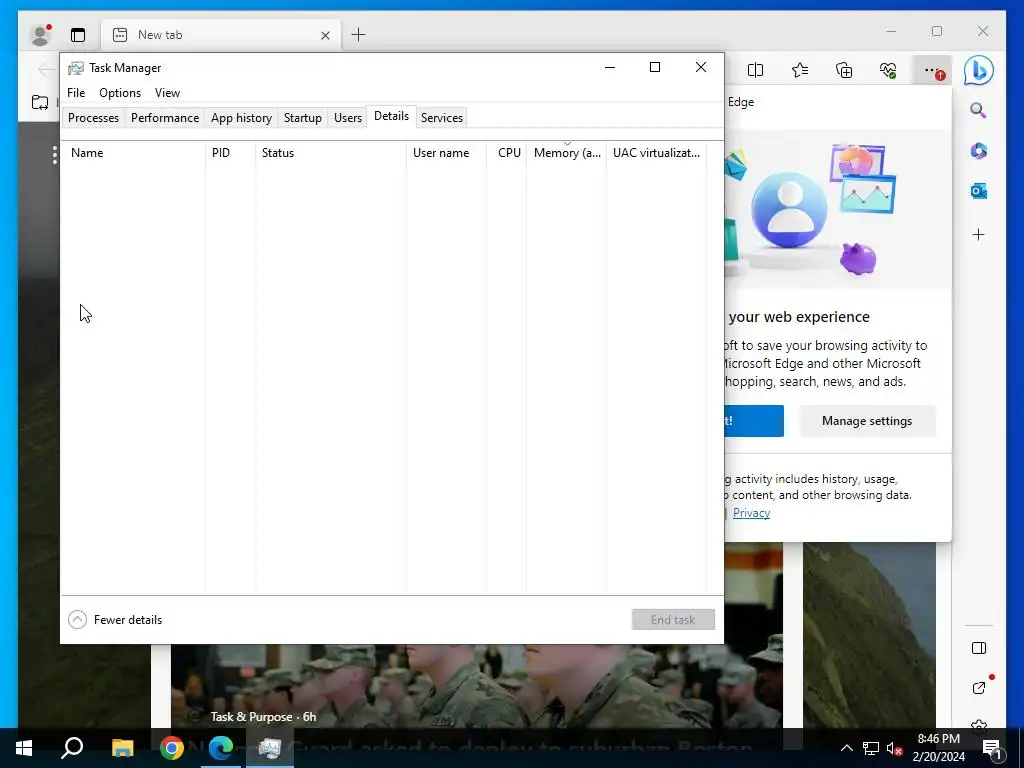This screenshot has height=768, width=1024.
Task: Click the End task button
Action: click(673, 620)
